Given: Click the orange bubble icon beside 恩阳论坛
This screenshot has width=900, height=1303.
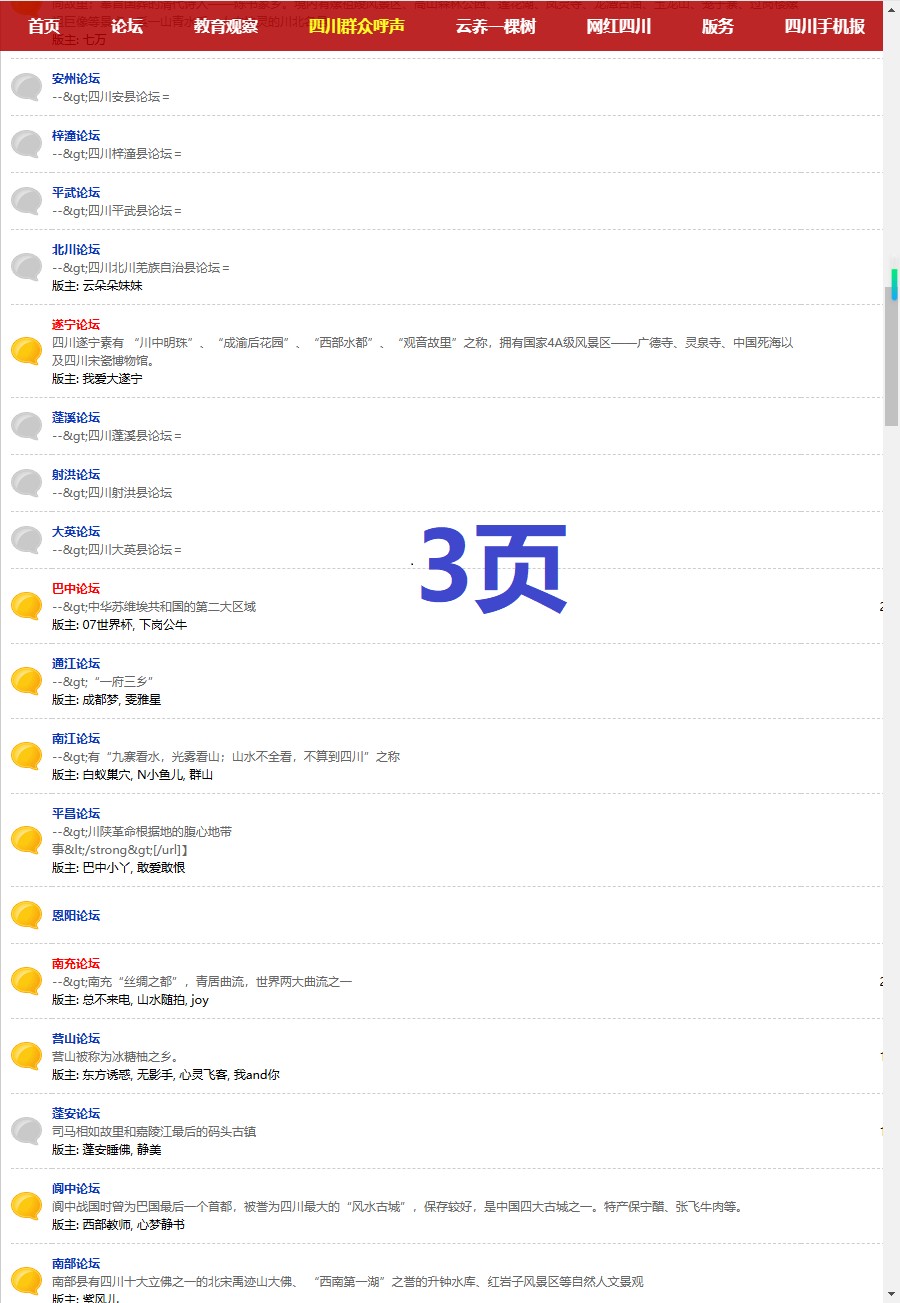Looking at the screenshot, I should (x=26, y=915).
